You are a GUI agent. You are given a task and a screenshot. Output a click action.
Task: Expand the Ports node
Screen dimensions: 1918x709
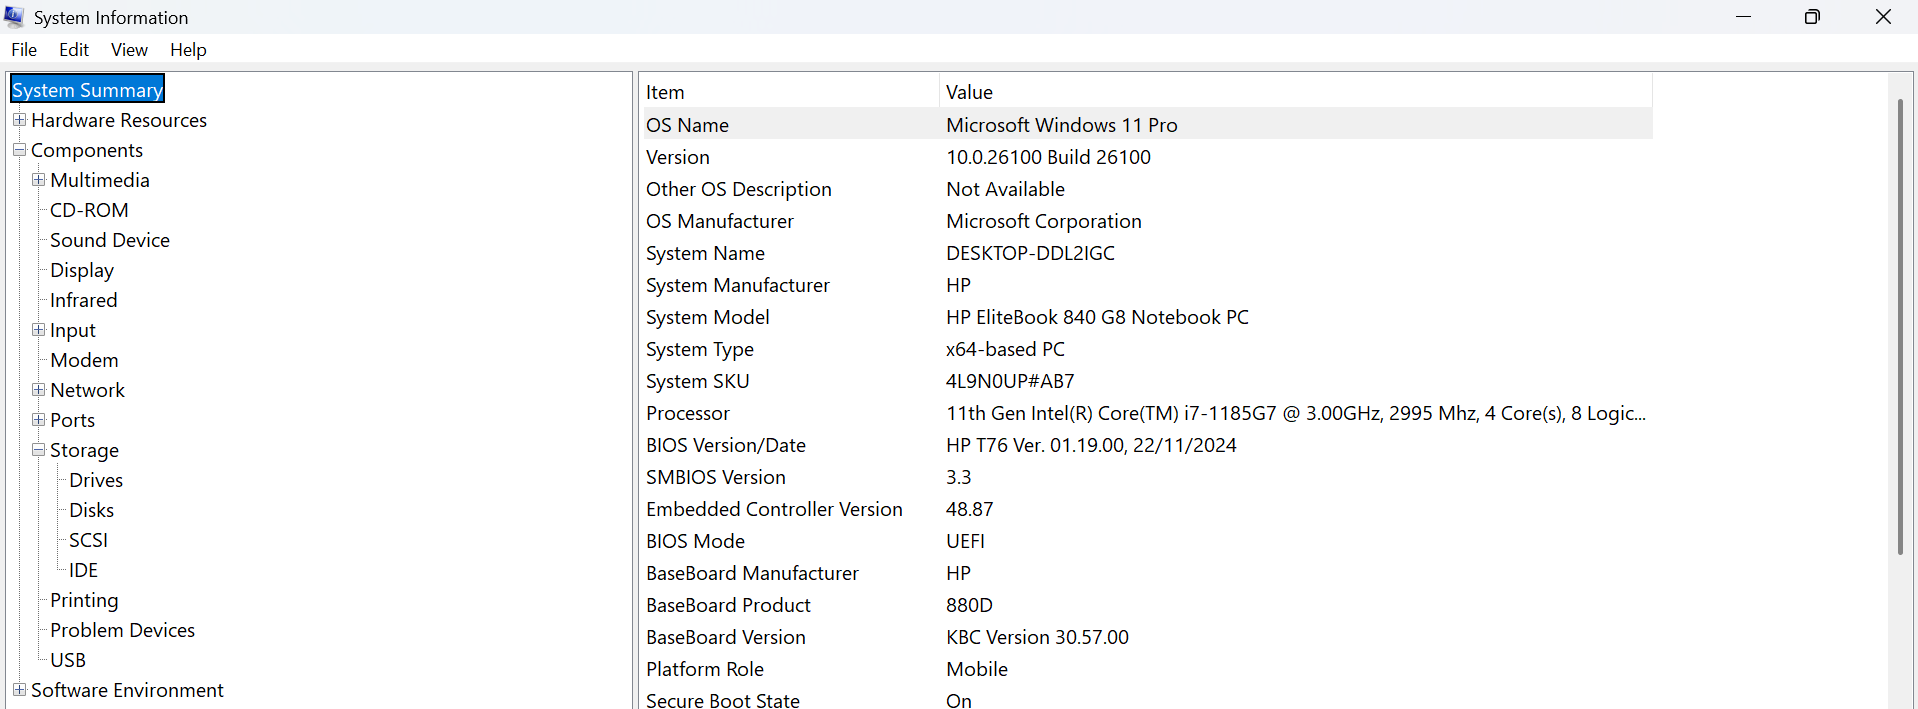pyautogui.click(x=38, y=420)
